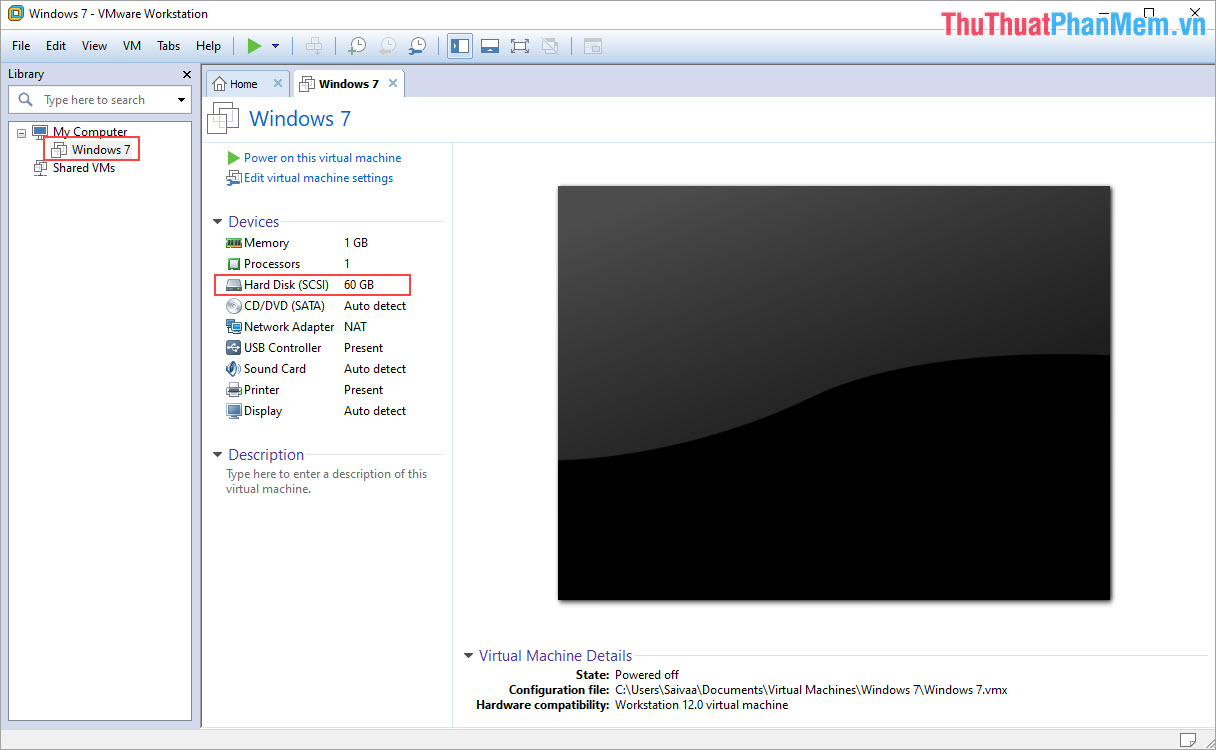This screenshot has height=750, width=1216.
Task: Click the Power on this virtual machine link
Action: click(322, 157)
